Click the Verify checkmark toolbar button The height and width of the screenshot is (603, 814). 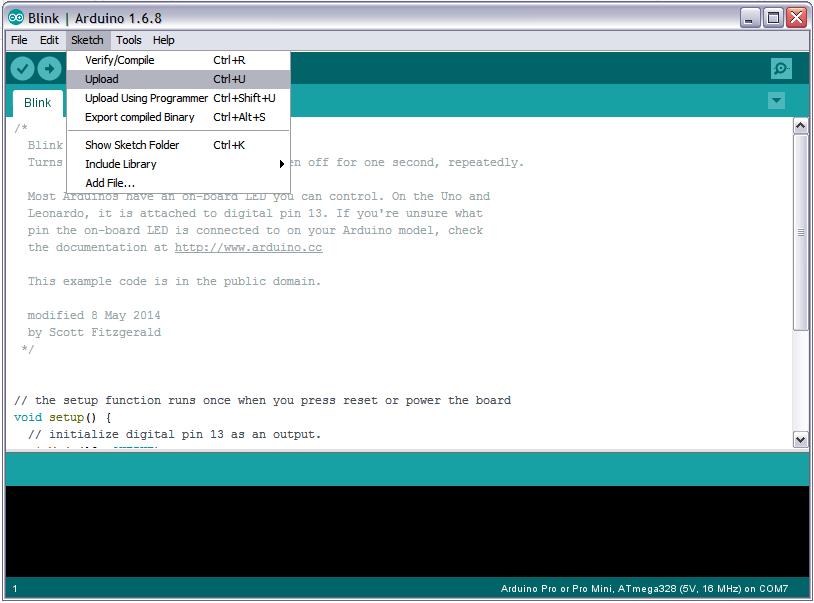point(22,68)
